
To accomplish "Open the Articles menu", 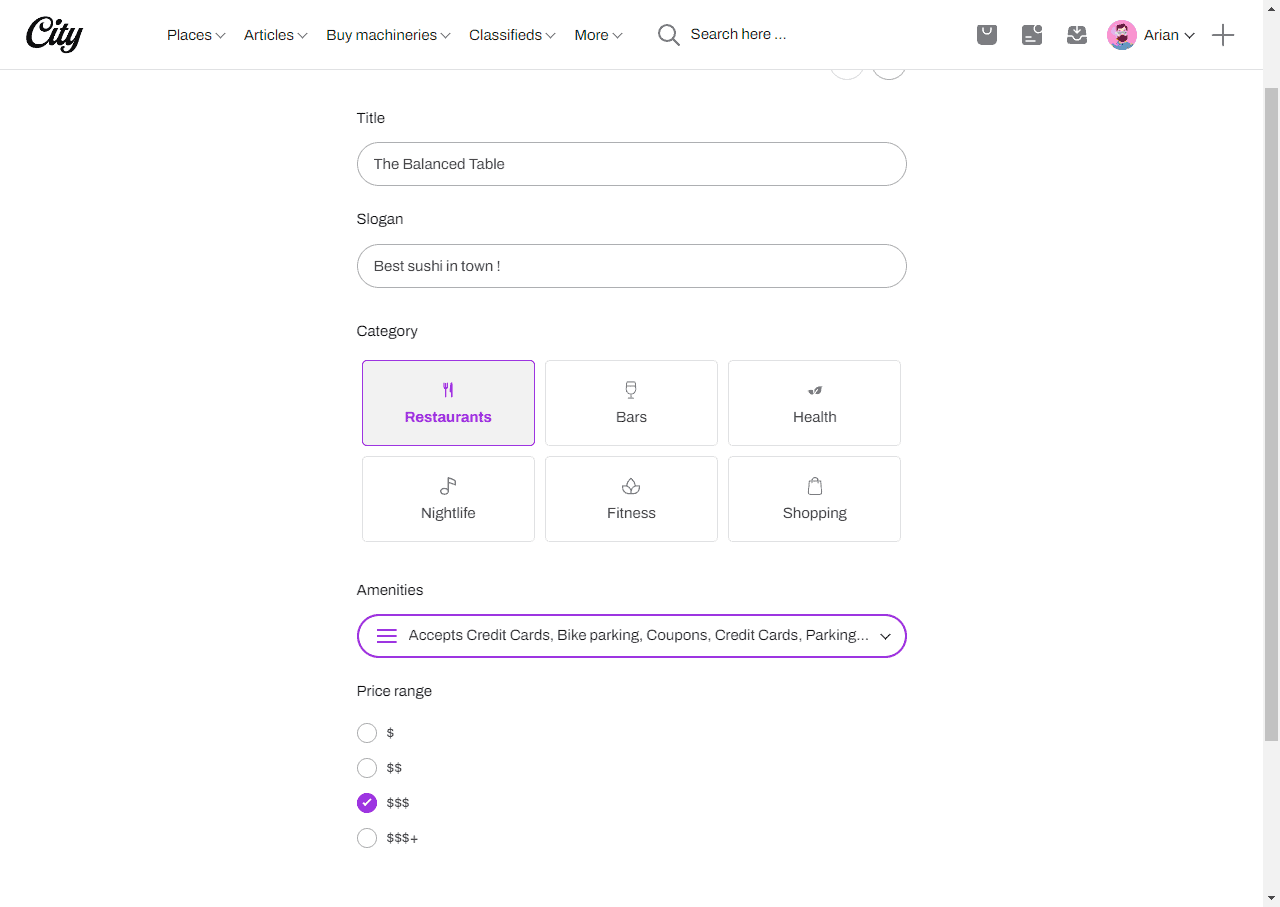I will pyautogui.click(x=274, y=34).
